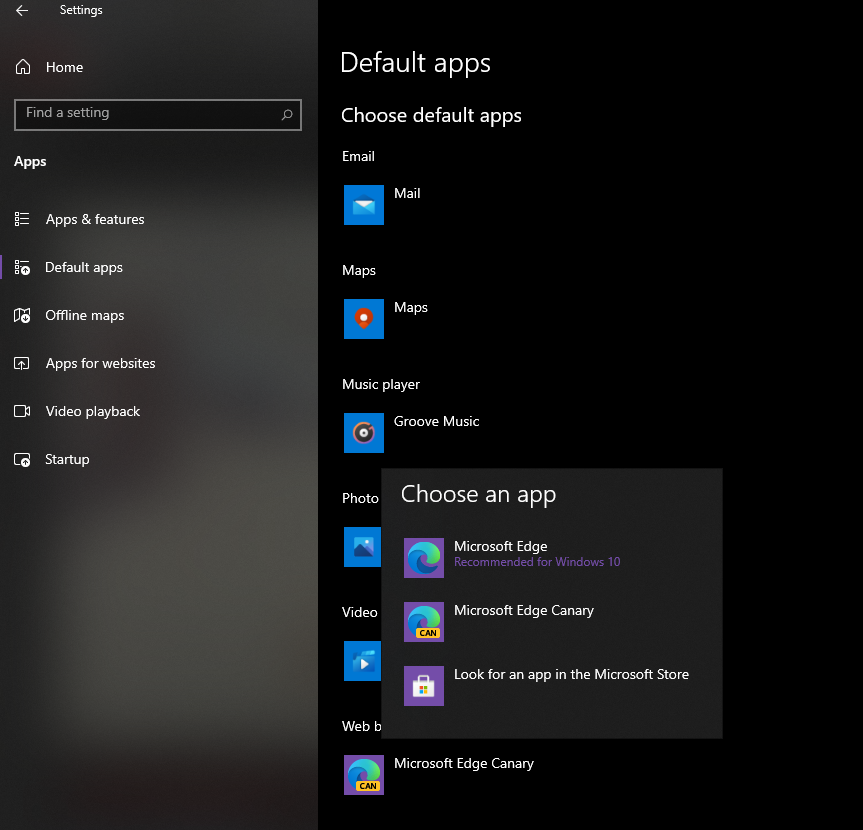This screenshot has width=863, height=830.
Task: Change the default Mail app
Action: click(407, 193)
